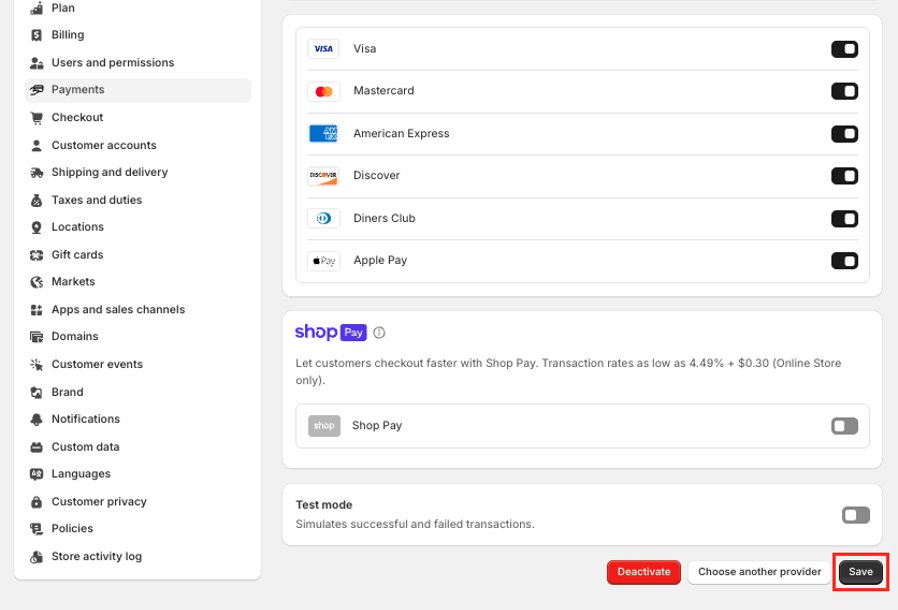Click the Billing icon in sidebar

click(x=37, y=35)
